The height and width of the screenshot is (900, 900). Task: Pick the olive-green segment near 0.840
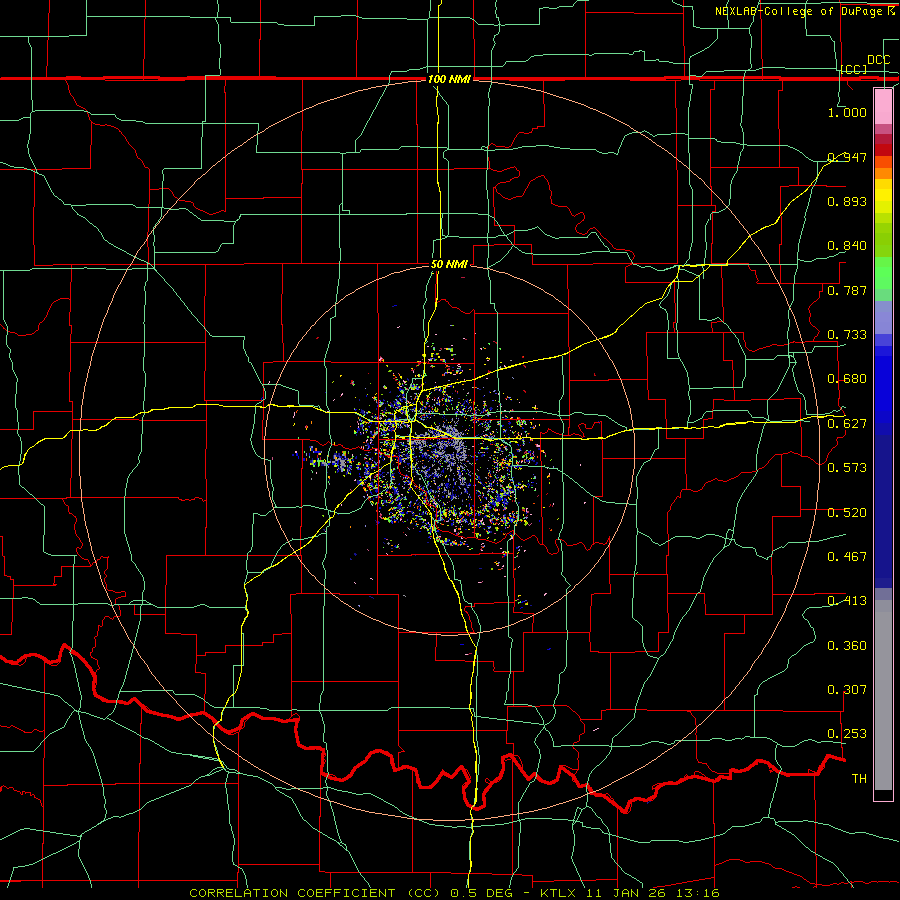click(x=883, y=240)
